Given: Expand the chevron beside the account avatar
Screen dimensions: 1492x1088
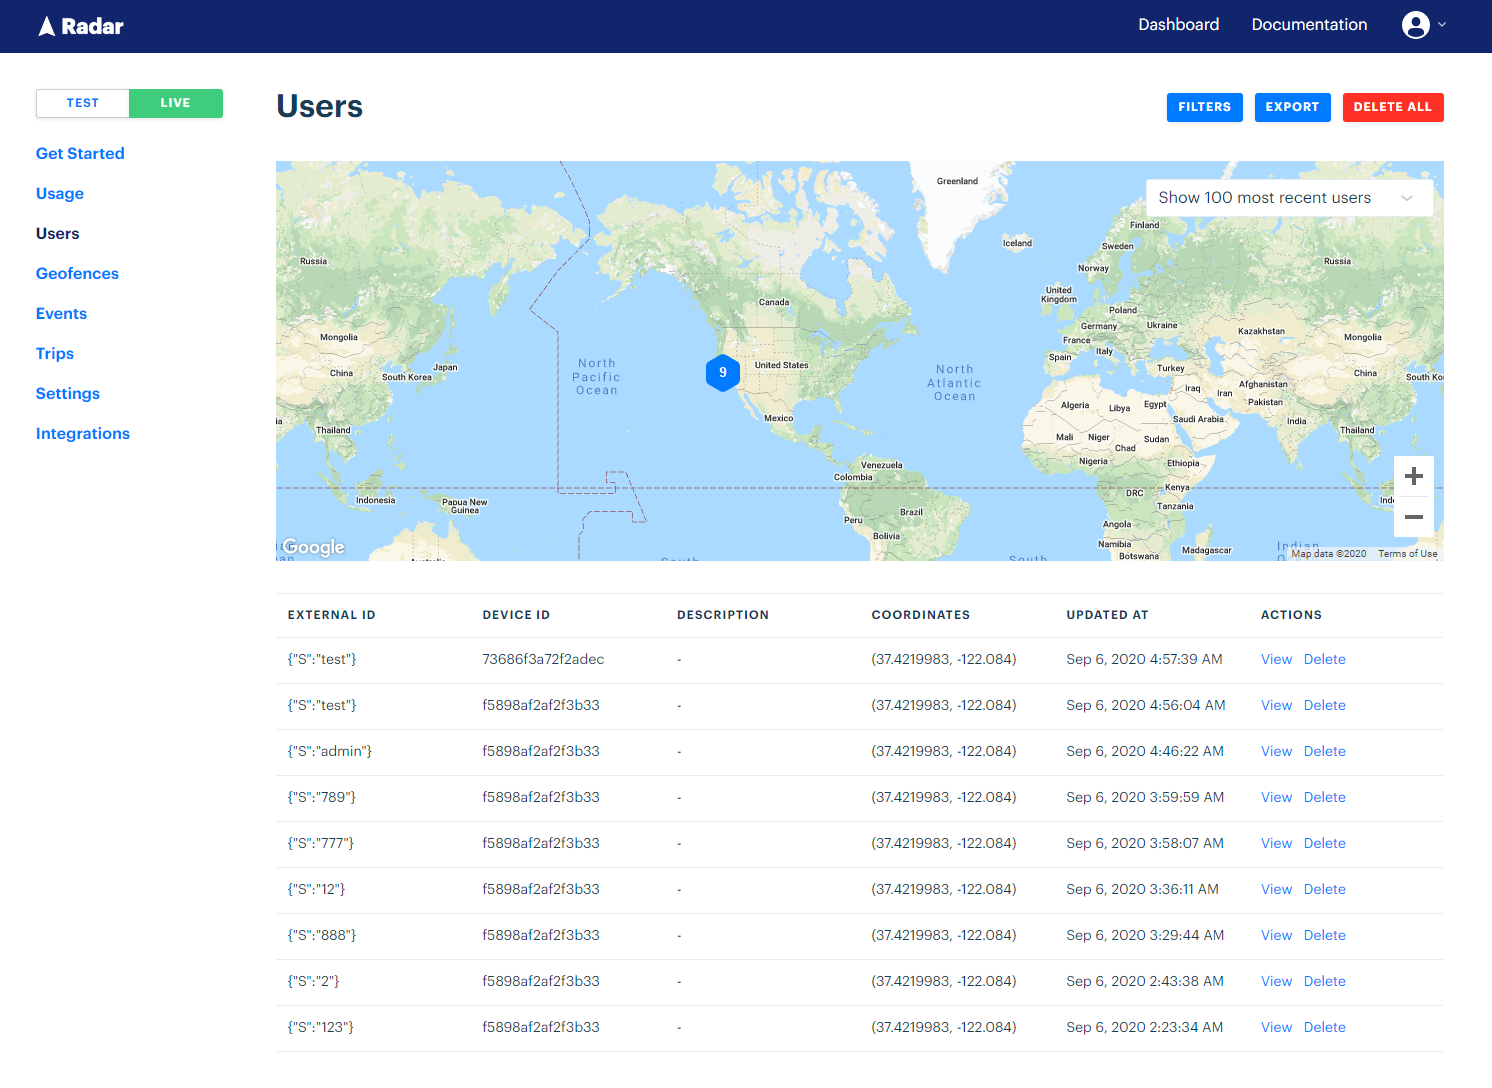Looking at the screenshot, I should point(1442,25).
